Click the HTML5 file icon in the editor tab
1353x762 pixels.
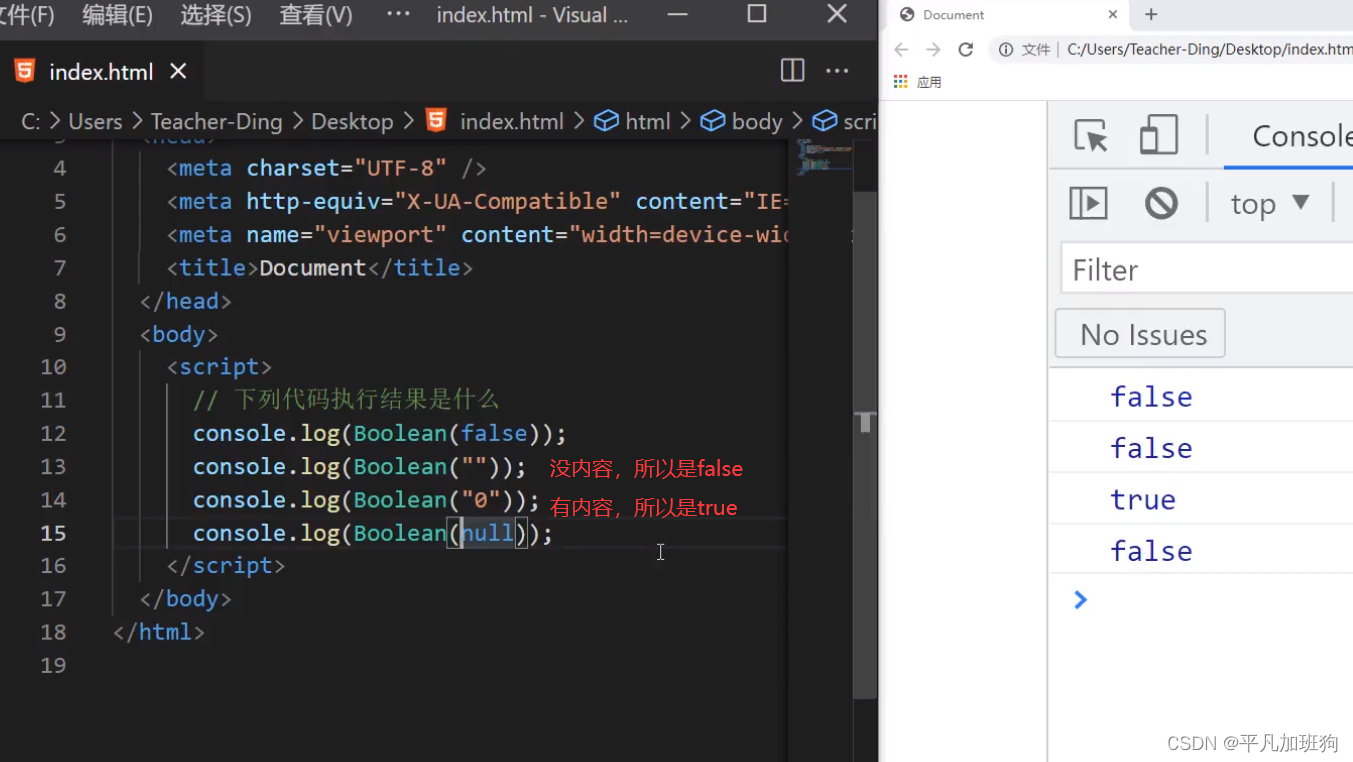[x=25, y=71]
